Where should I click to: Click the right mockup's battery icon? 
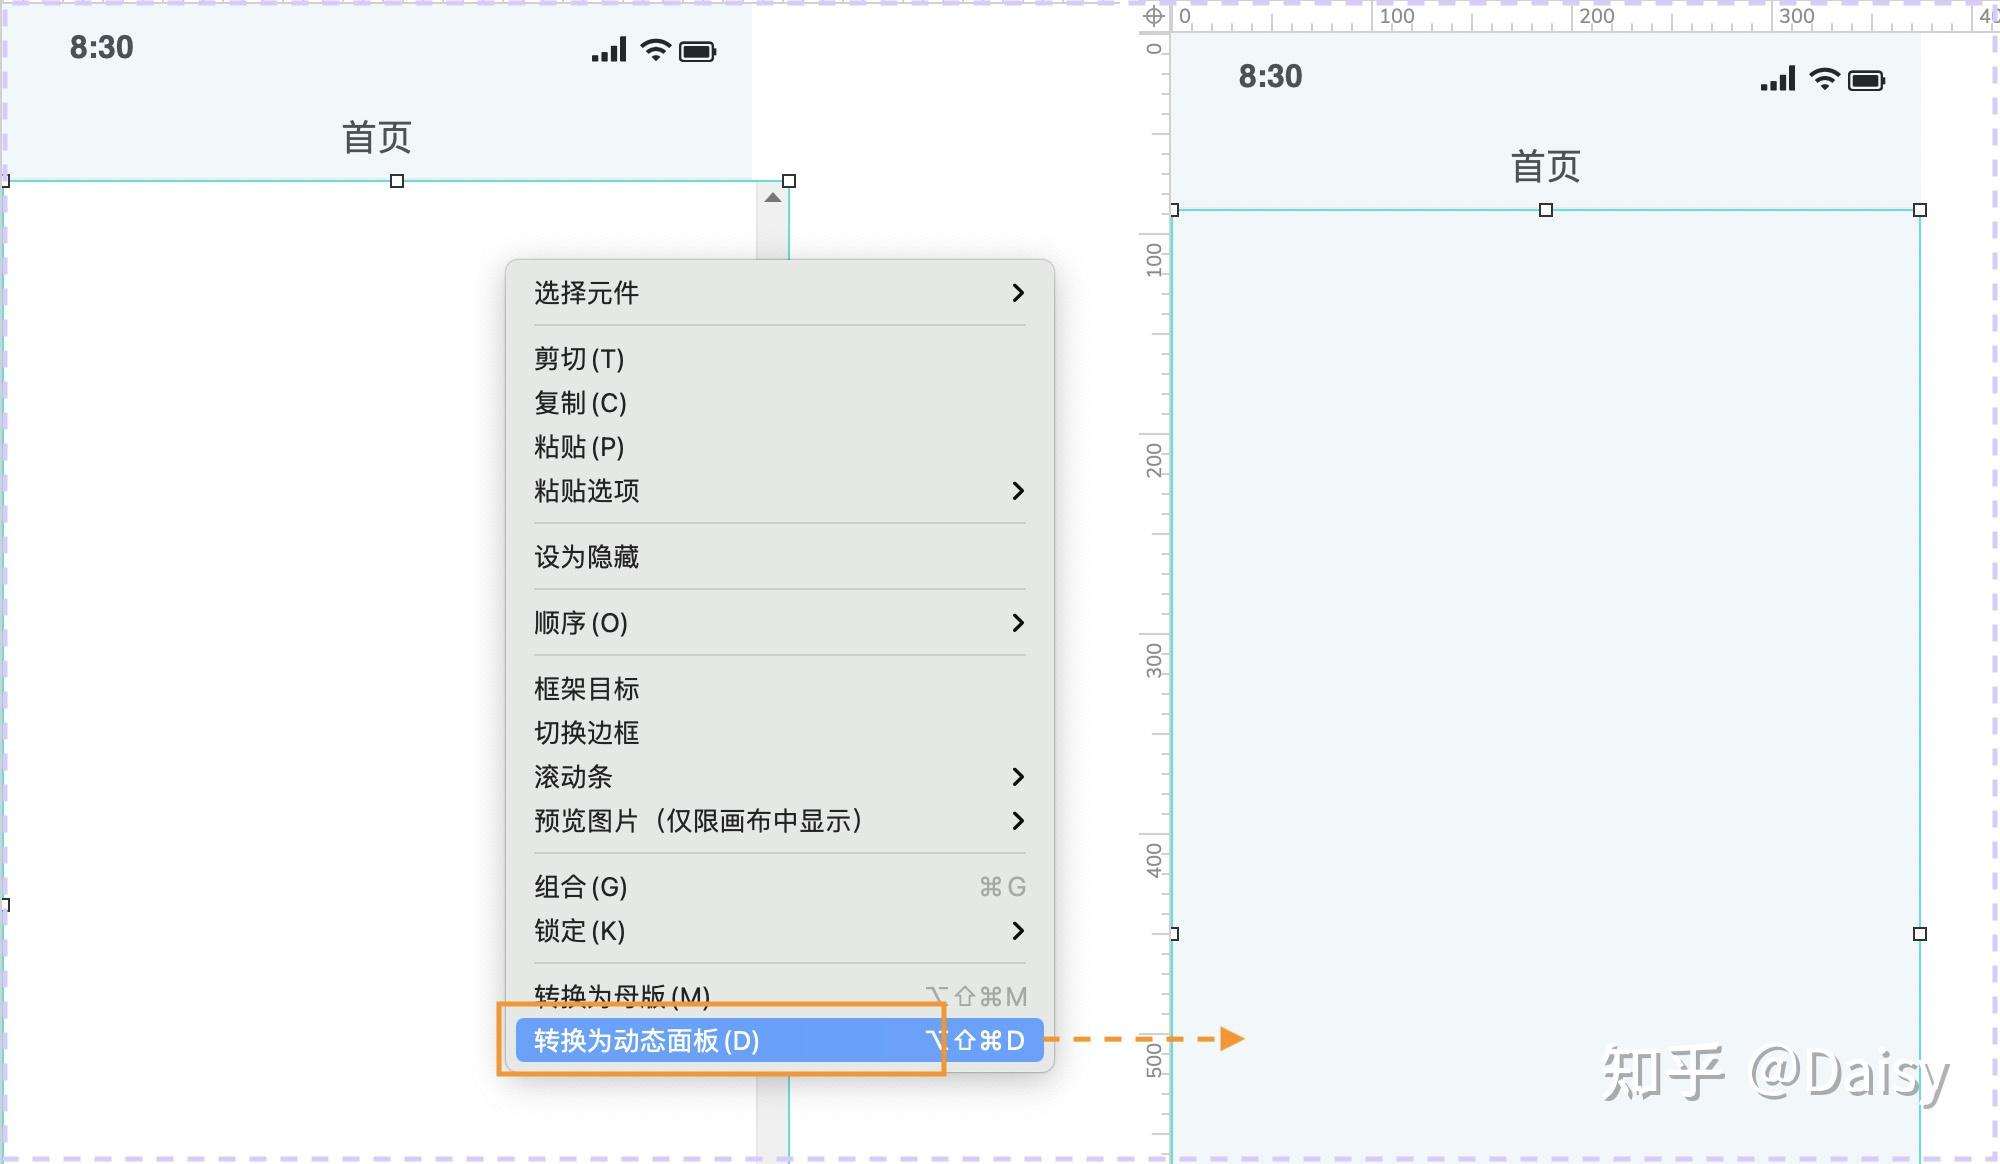point(1867,80)
